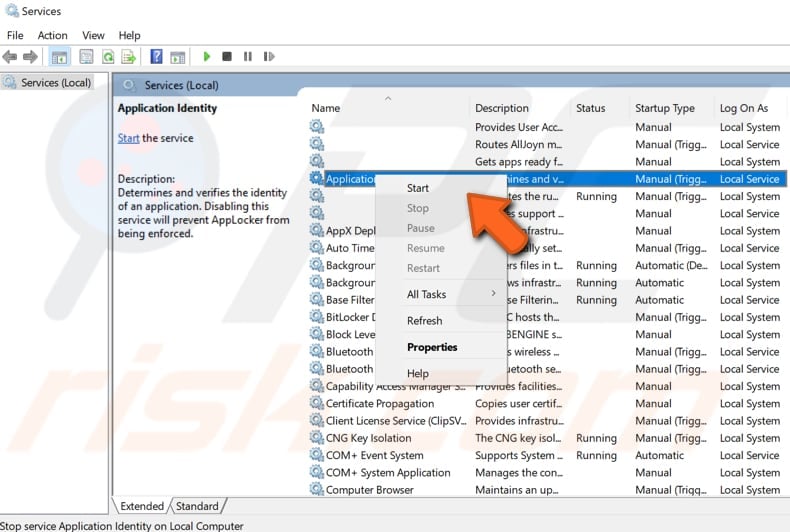This screenshot has height=532, width=790.
Task: Open the Help menu in menu bar
Action: 129,35
